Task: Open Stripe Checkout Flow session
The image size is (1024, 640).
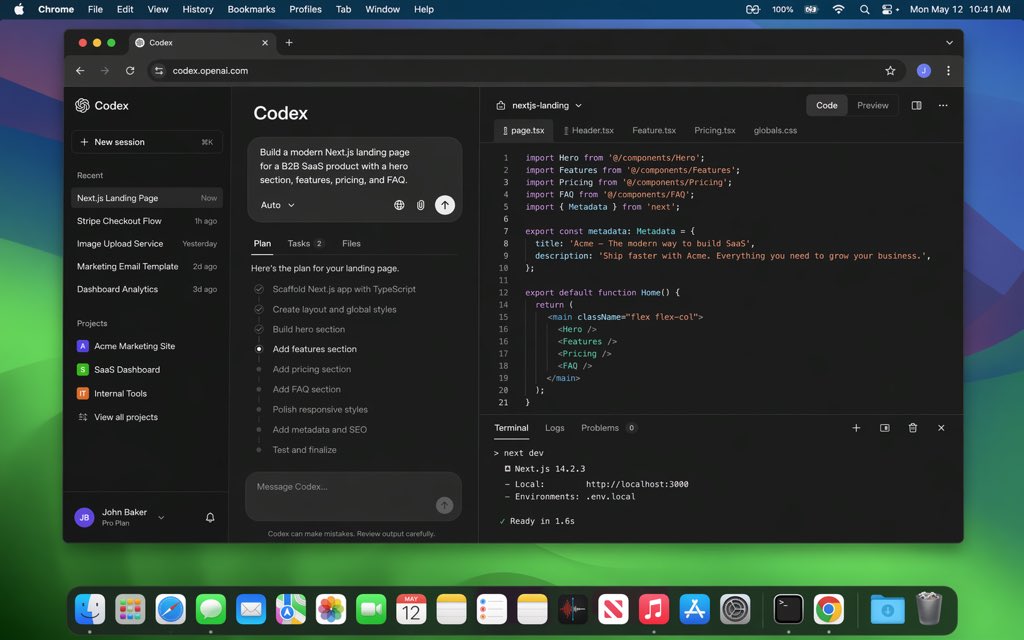Action: pos(147,221)
